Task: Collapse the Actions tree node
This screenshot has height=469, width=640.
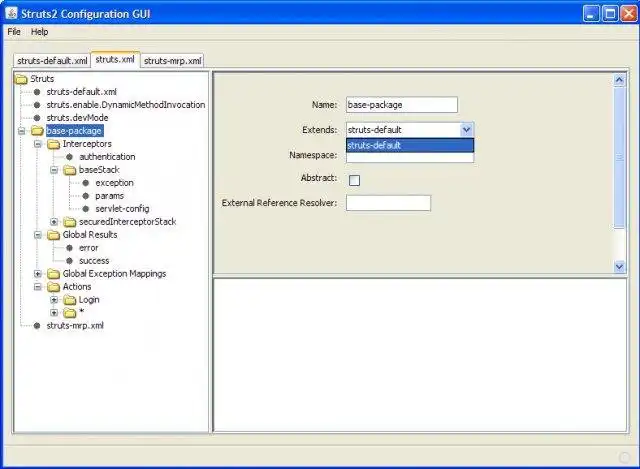Action: click(38, 287)
